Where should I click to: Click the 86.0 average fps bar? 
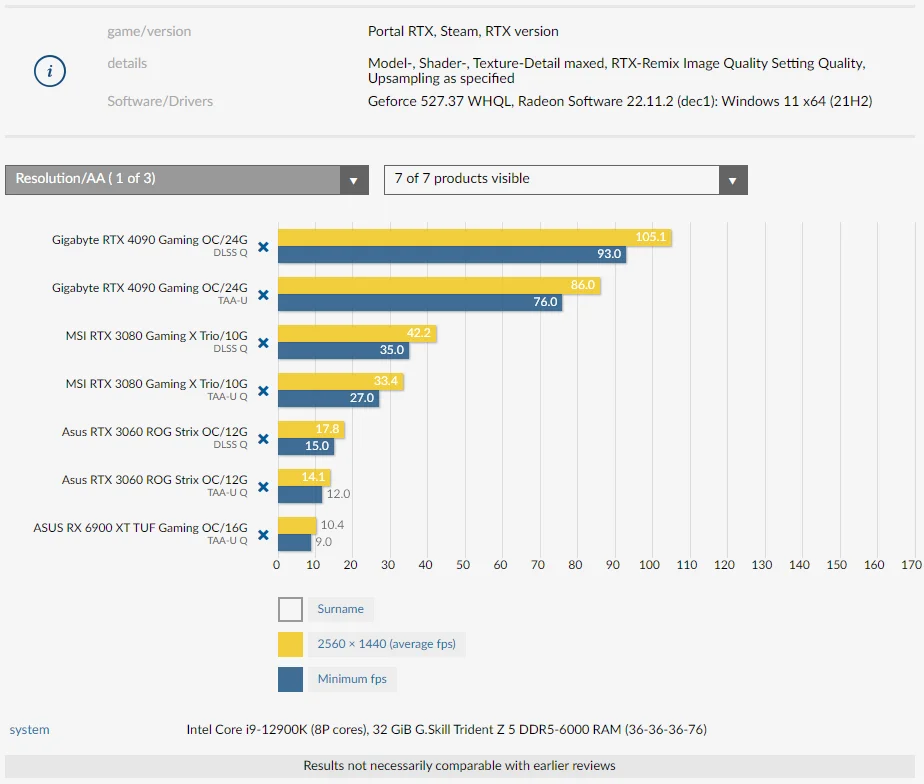[x=439, y=286]
